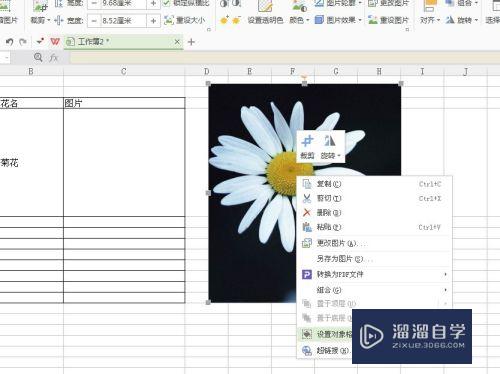Choose 剪切 cut from the context menu
This screenshot has width=500, height=374.
point(374,198)
